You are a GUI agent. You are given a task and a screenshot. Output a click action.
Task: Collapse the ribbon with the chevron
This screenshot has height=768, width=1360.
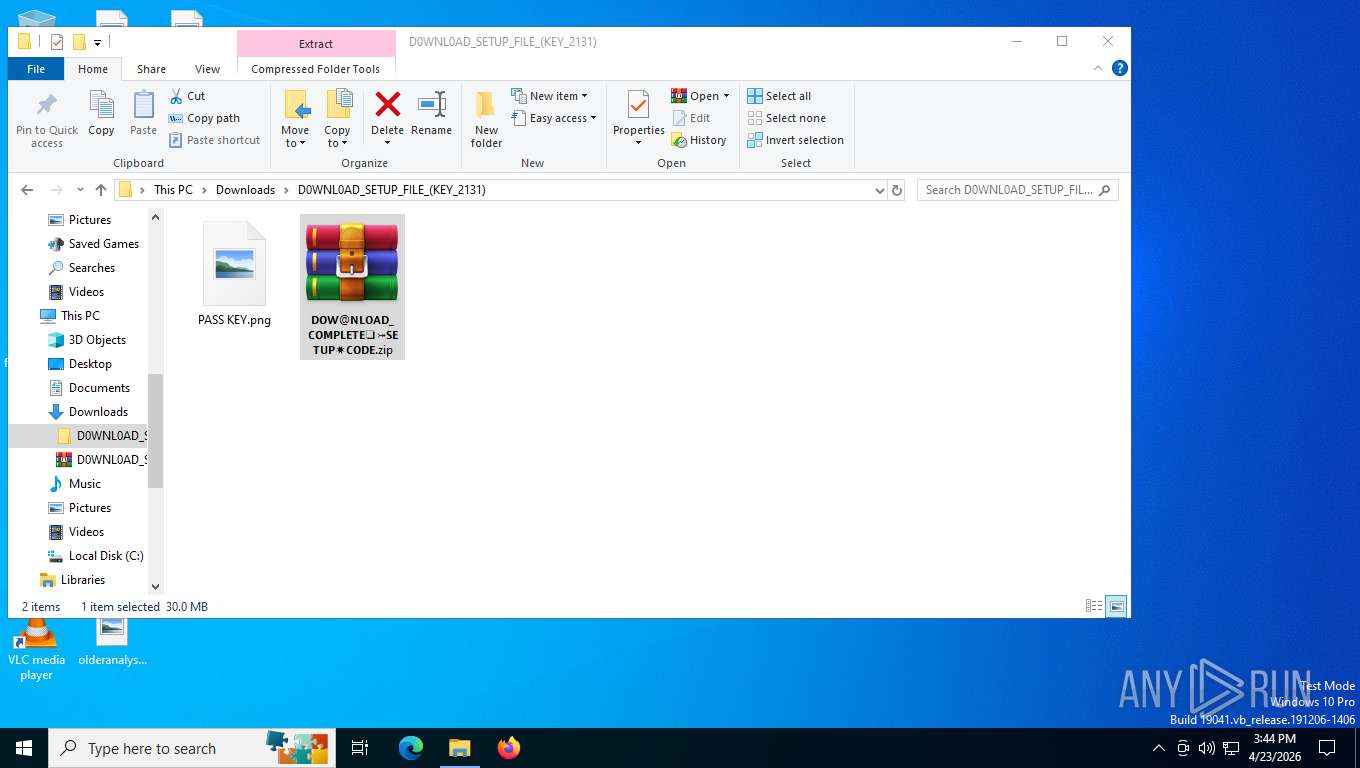(1099, 69)
